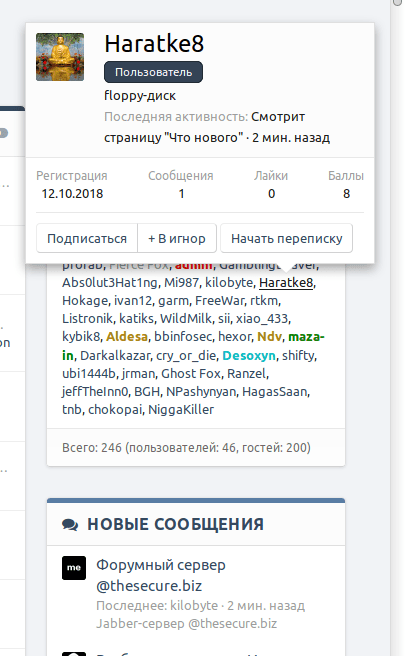Open underlined Haratke8 in online users list
Viewport: 405px width, 656px height.
coord(286,283)
